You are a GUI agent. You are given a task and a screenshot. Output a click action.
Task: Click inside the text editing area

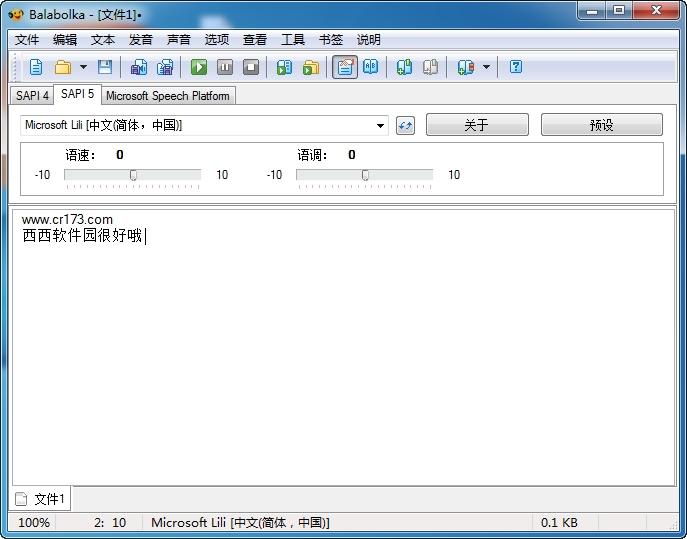(344, 348)
